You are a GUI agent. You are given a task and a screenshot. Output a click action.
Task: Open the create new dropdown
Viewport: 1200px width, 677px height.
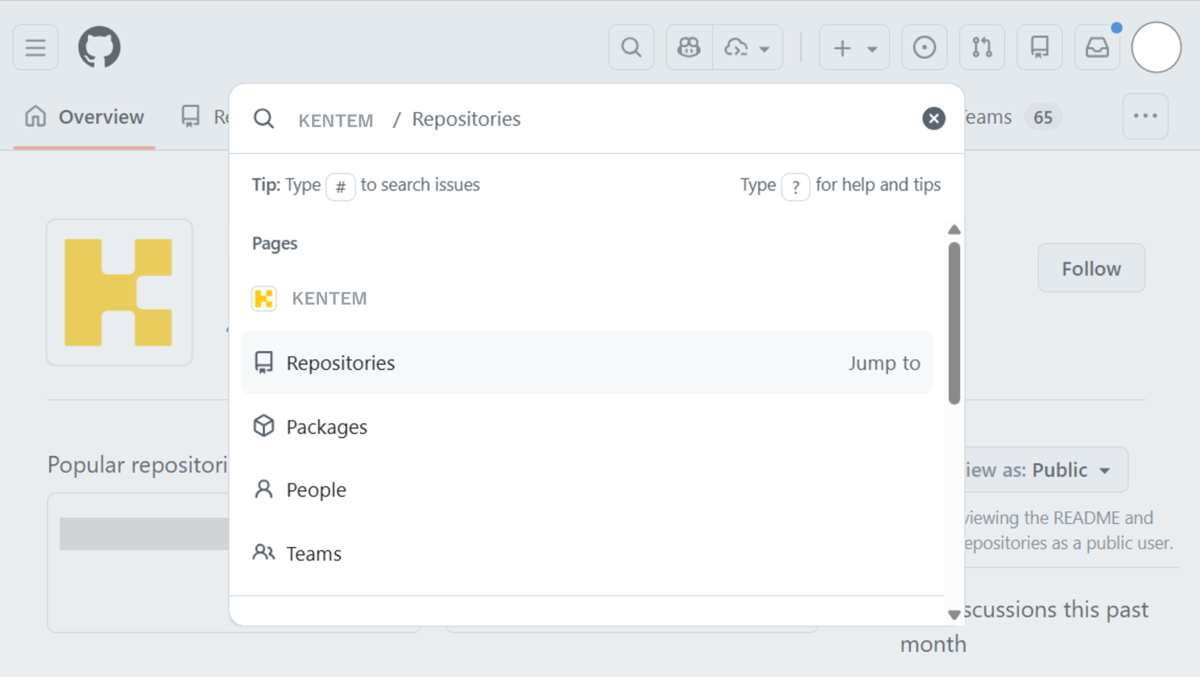pos(854,46)
